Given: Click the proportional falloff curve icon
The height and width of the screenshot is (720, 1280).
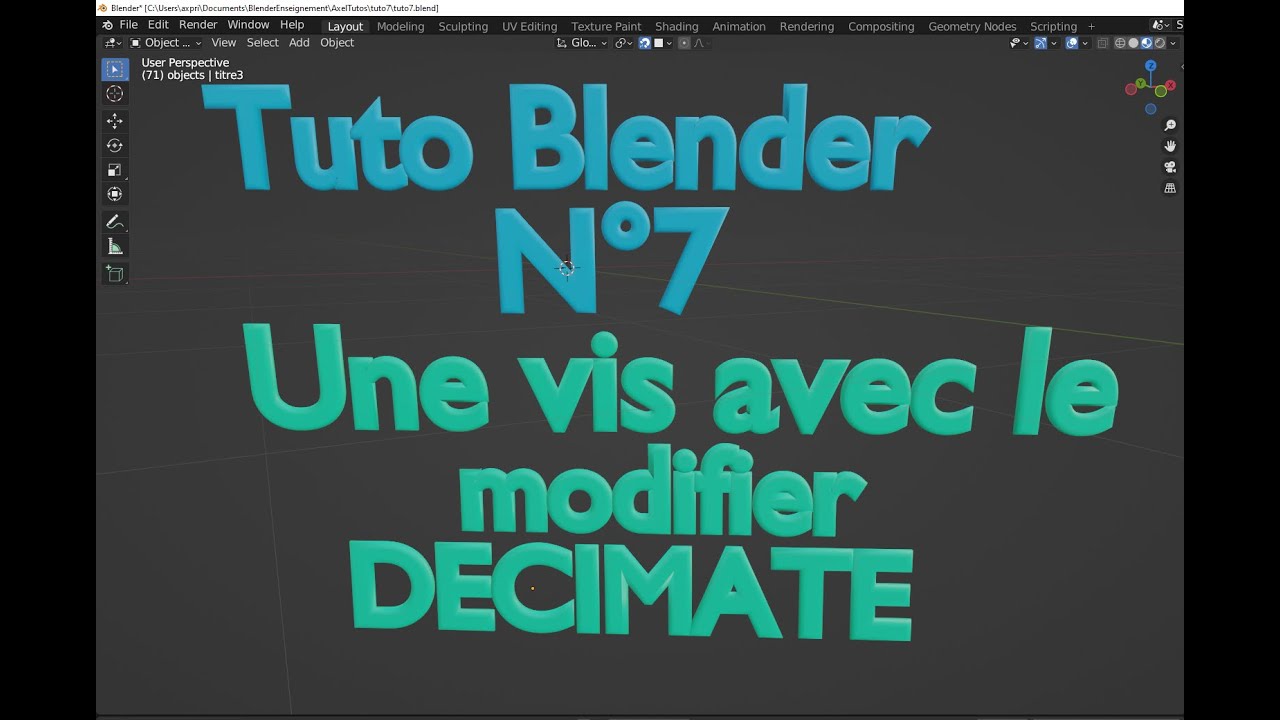Looking at the screenshot, I should [x=699, y=43].
